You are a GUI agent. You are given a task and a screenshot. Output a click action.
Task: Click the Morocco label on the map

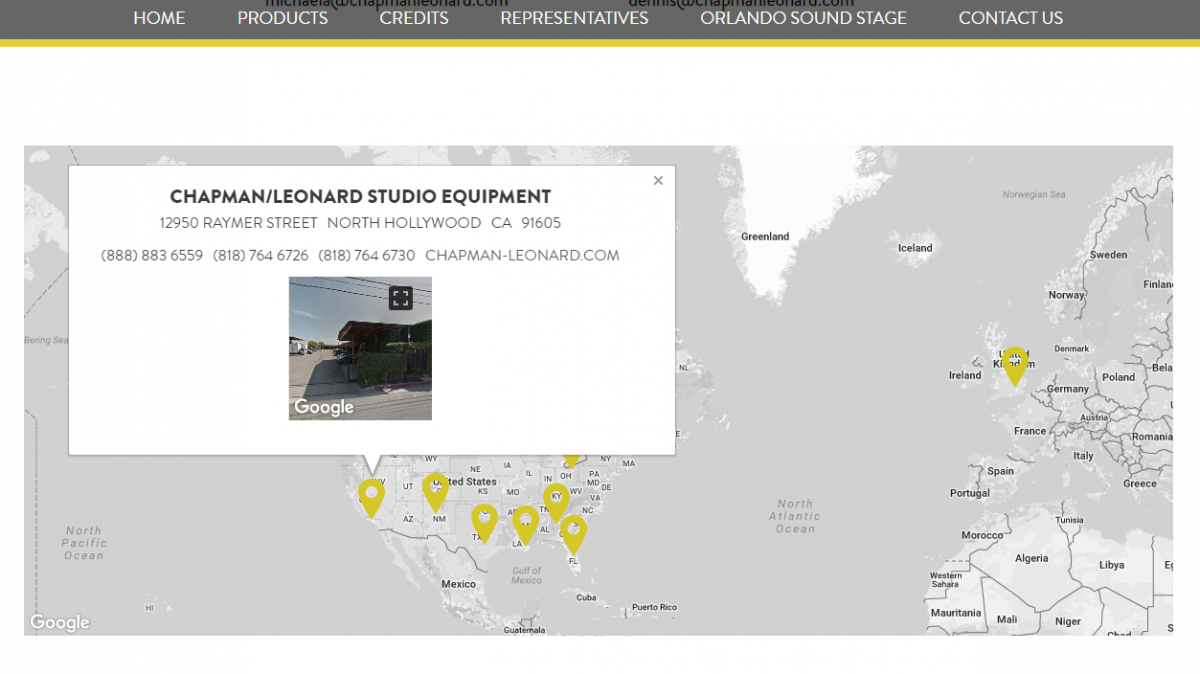982,535
